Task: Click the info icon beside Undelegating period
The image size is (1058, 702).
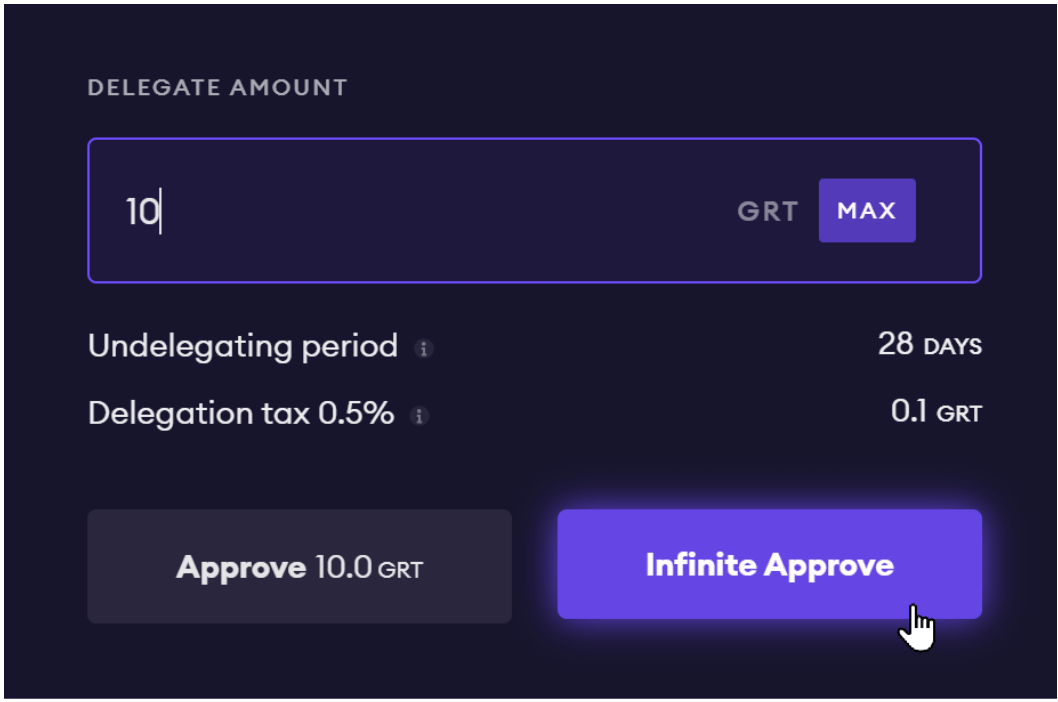Action: pos(424,349)
